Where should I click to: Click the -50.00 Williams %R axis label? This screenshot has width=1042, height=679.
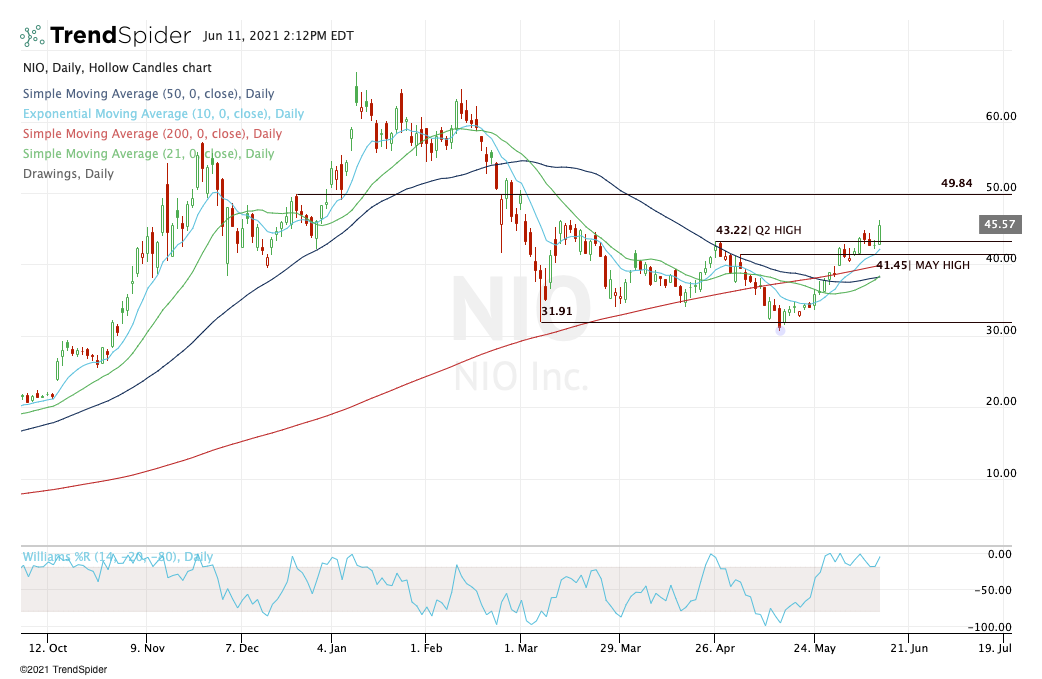[995, 591]
